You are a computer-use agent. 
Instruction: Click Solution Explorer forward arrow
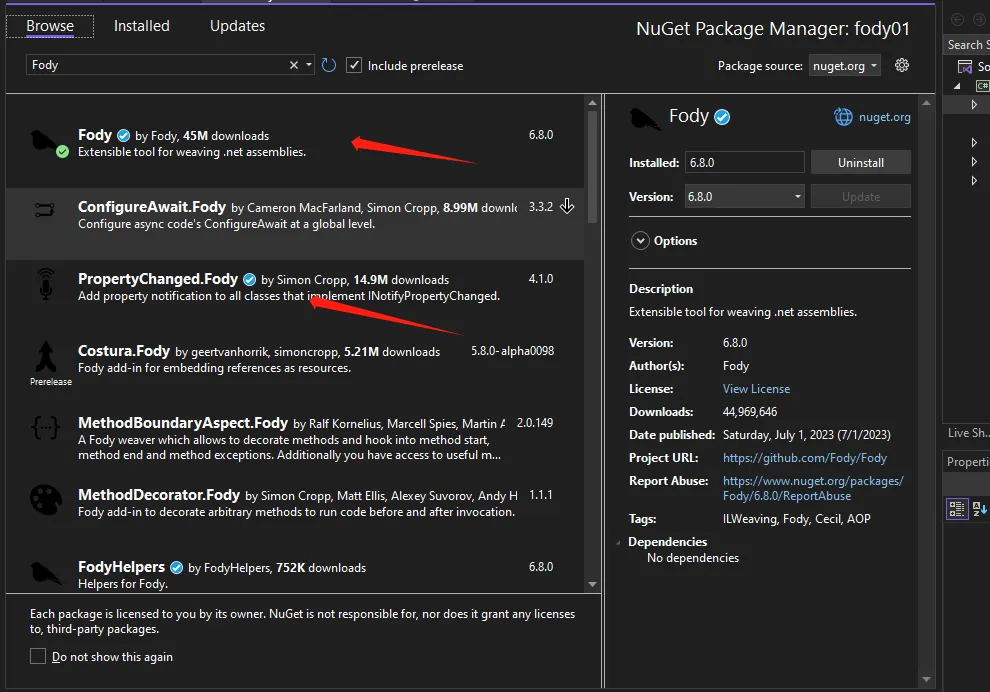tap(979, 20)
